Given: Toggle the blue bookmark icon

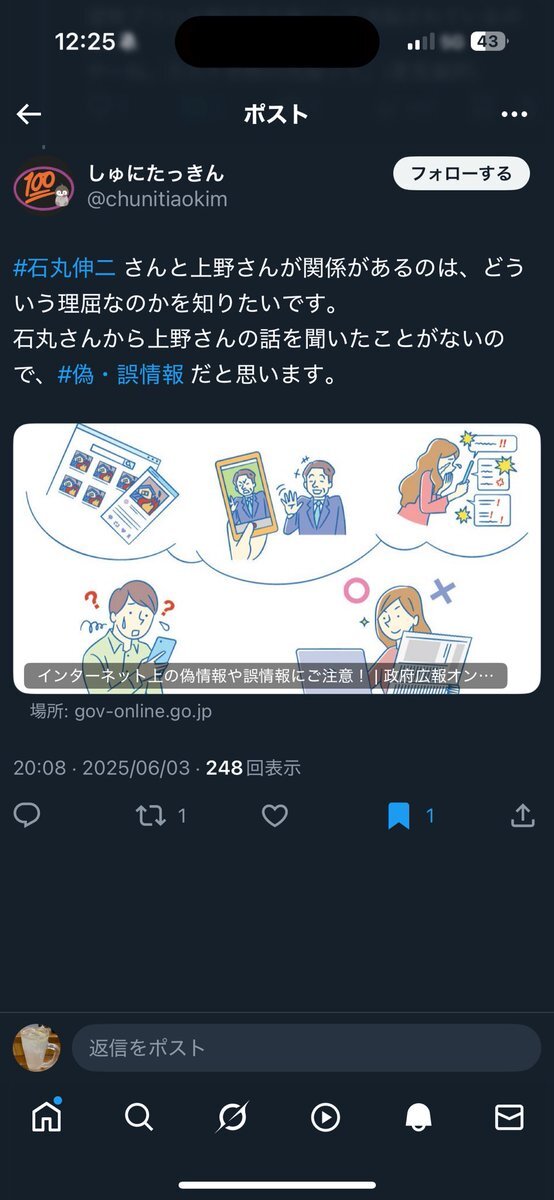Looking at the screenshot, I should [399, 816].
